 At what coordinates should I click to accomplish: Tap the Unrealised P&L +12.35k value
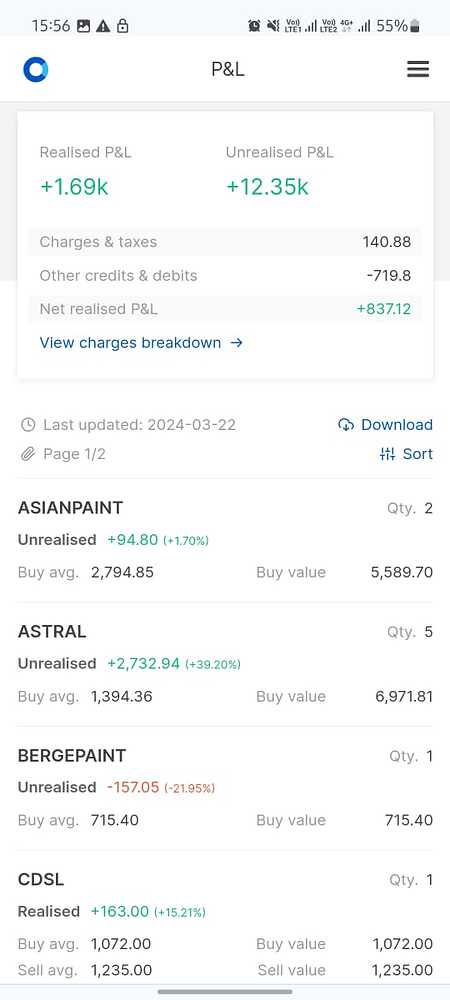coord(267,187)
